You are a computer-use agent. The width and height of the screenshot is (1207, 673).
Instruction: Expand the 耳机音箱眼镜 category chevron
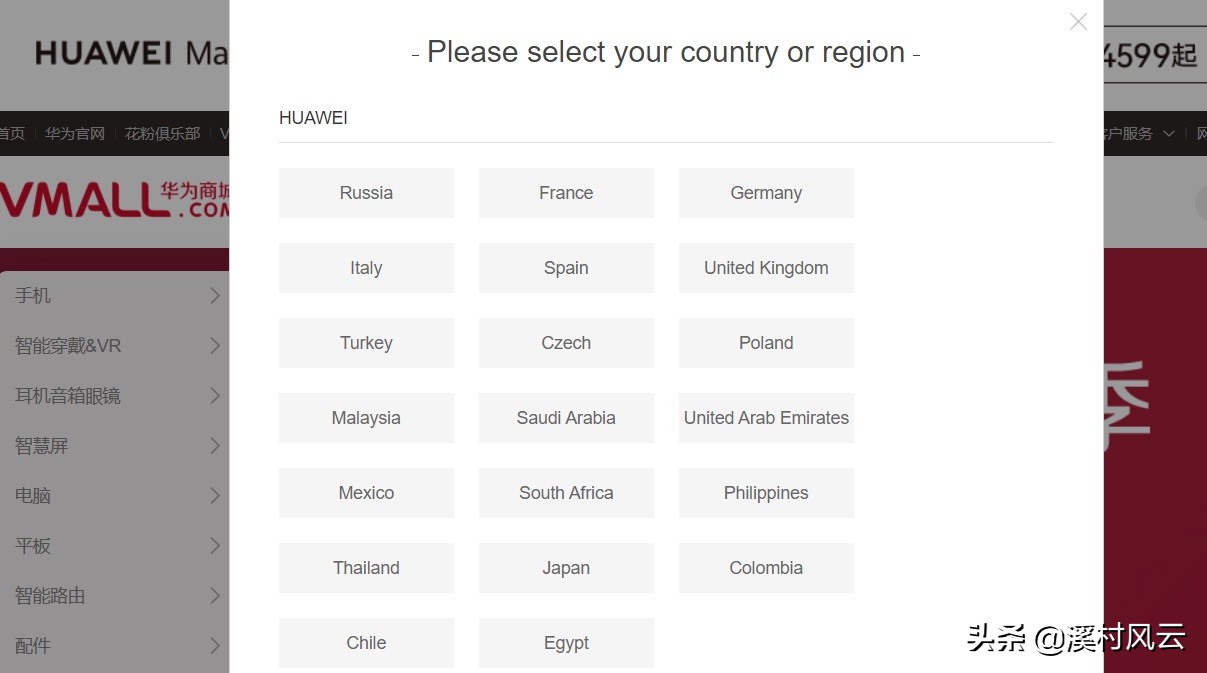pos(215,395)
